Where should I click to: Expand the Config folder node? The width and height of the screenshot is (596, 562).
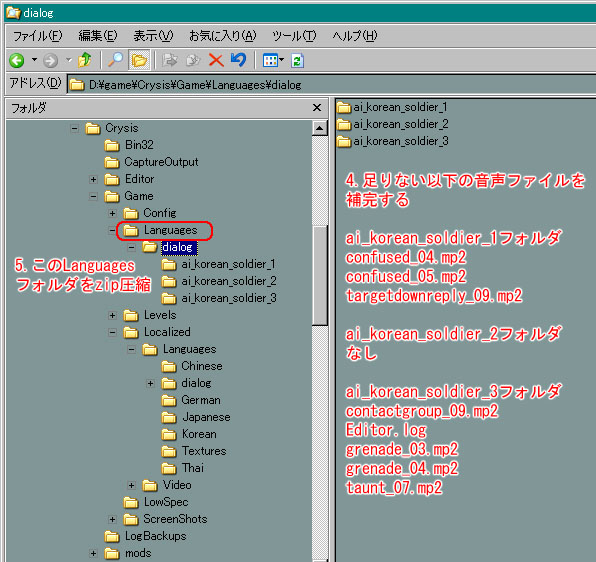click(113, 214)
